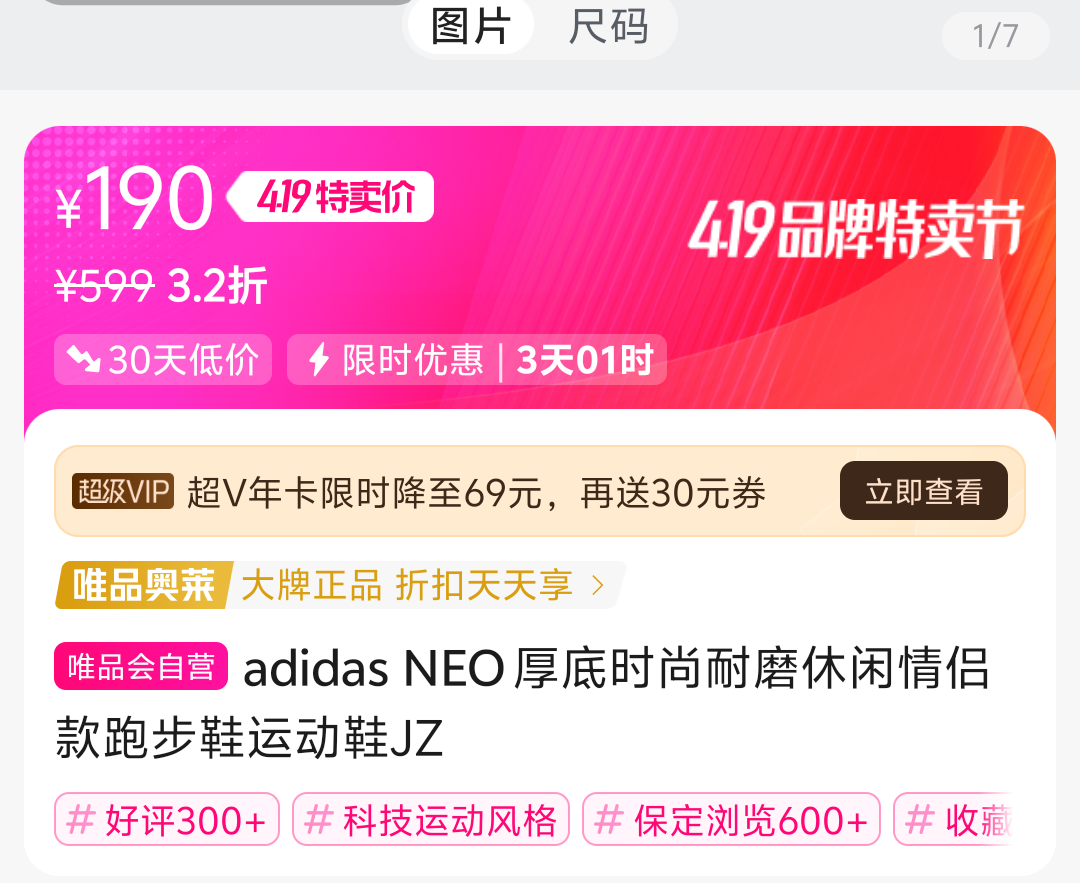Switch to the 尺码 tab
The image size is (1080, 883).
click(608, 26)
